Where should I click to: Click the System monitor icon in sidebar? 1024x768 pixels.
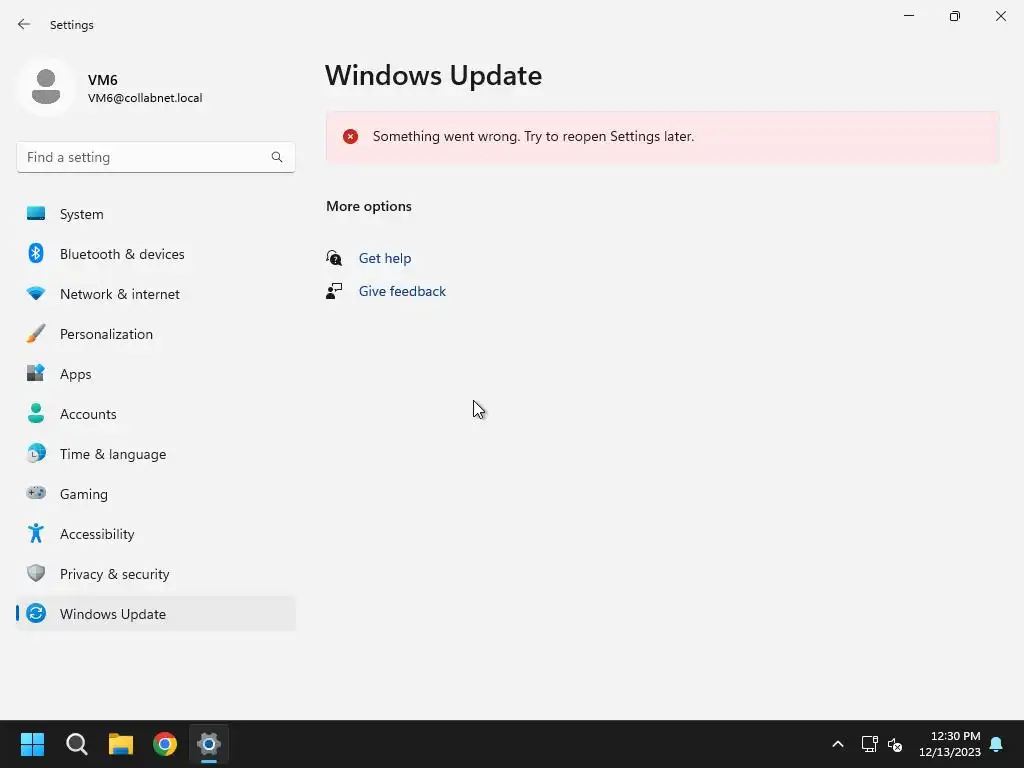click(36, 214)
